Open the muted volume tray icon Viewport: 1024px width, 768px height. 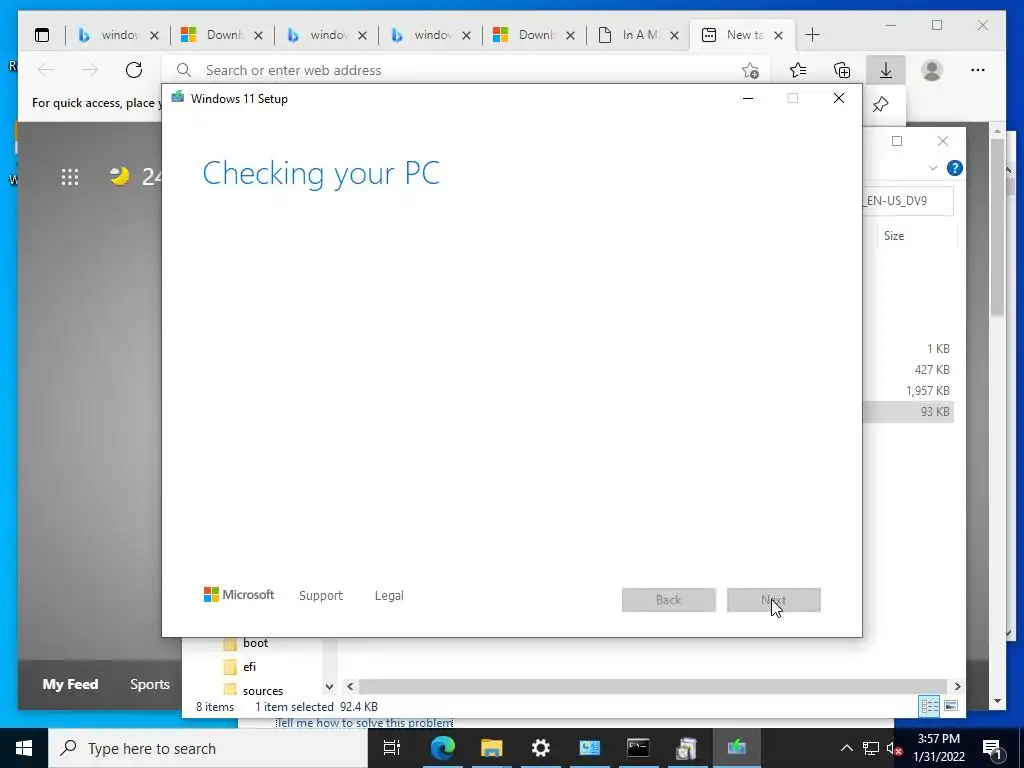[x=893, y=748]
